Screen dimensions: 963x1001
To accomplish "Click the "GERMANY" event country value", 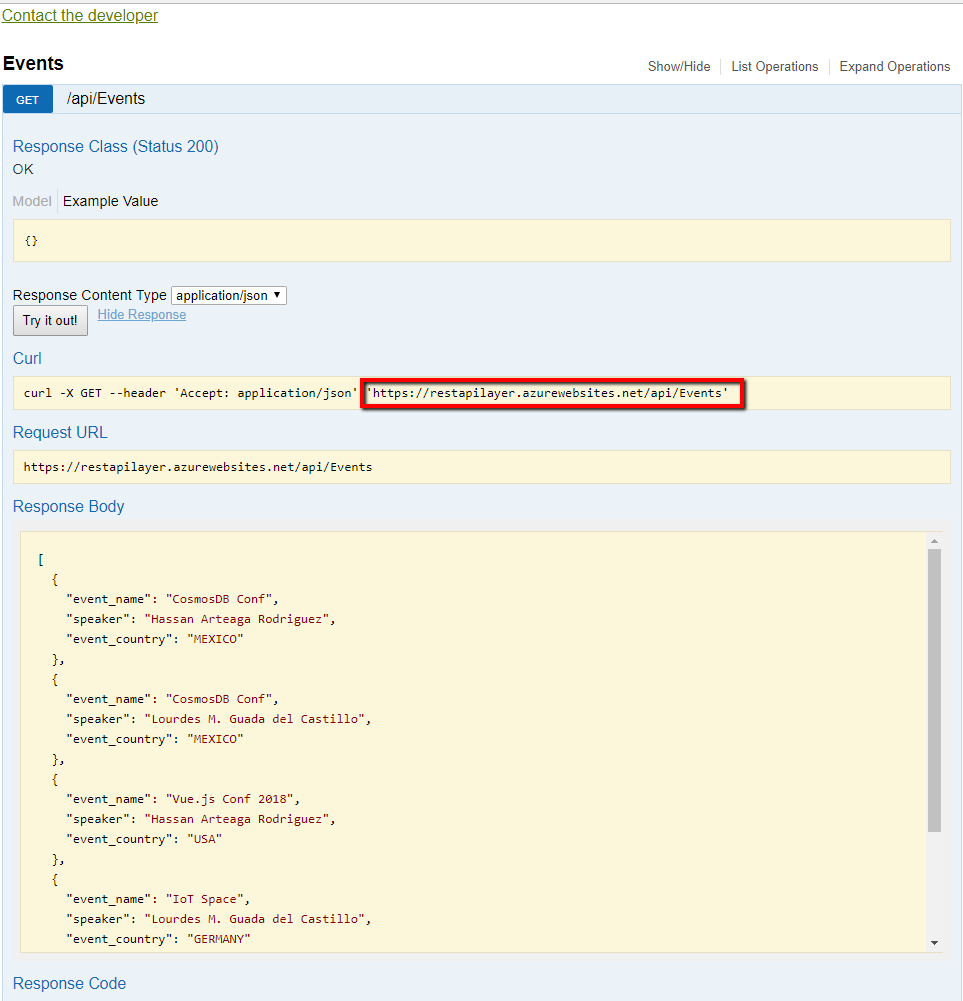I will click(x=218, y=940).
